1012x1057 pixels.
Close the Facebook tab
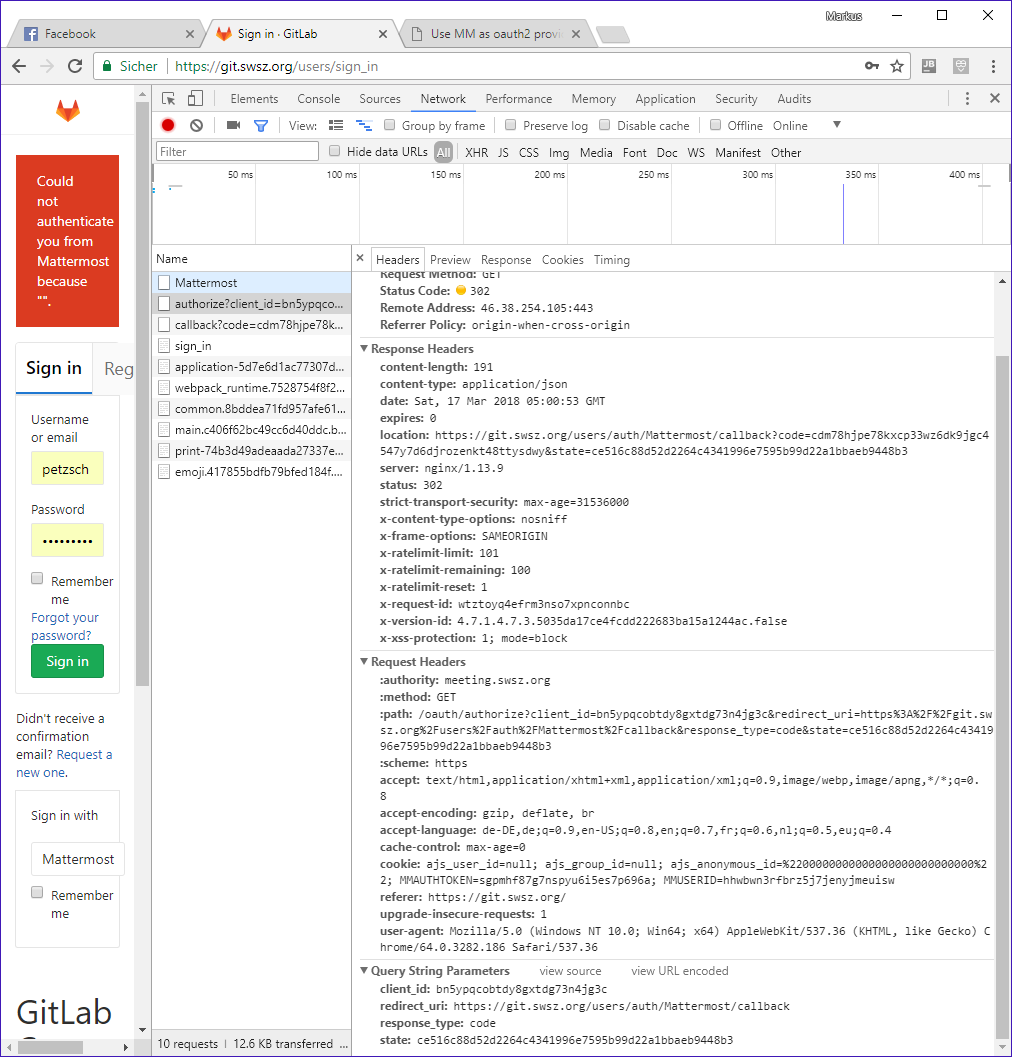click(189, 34)
